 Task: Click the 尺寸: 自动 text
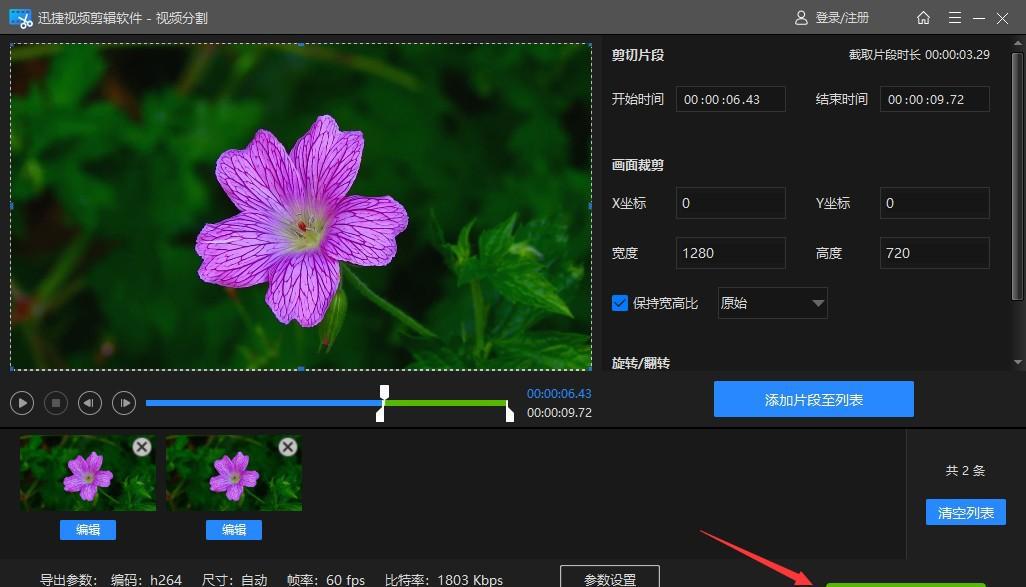point(234,580)
